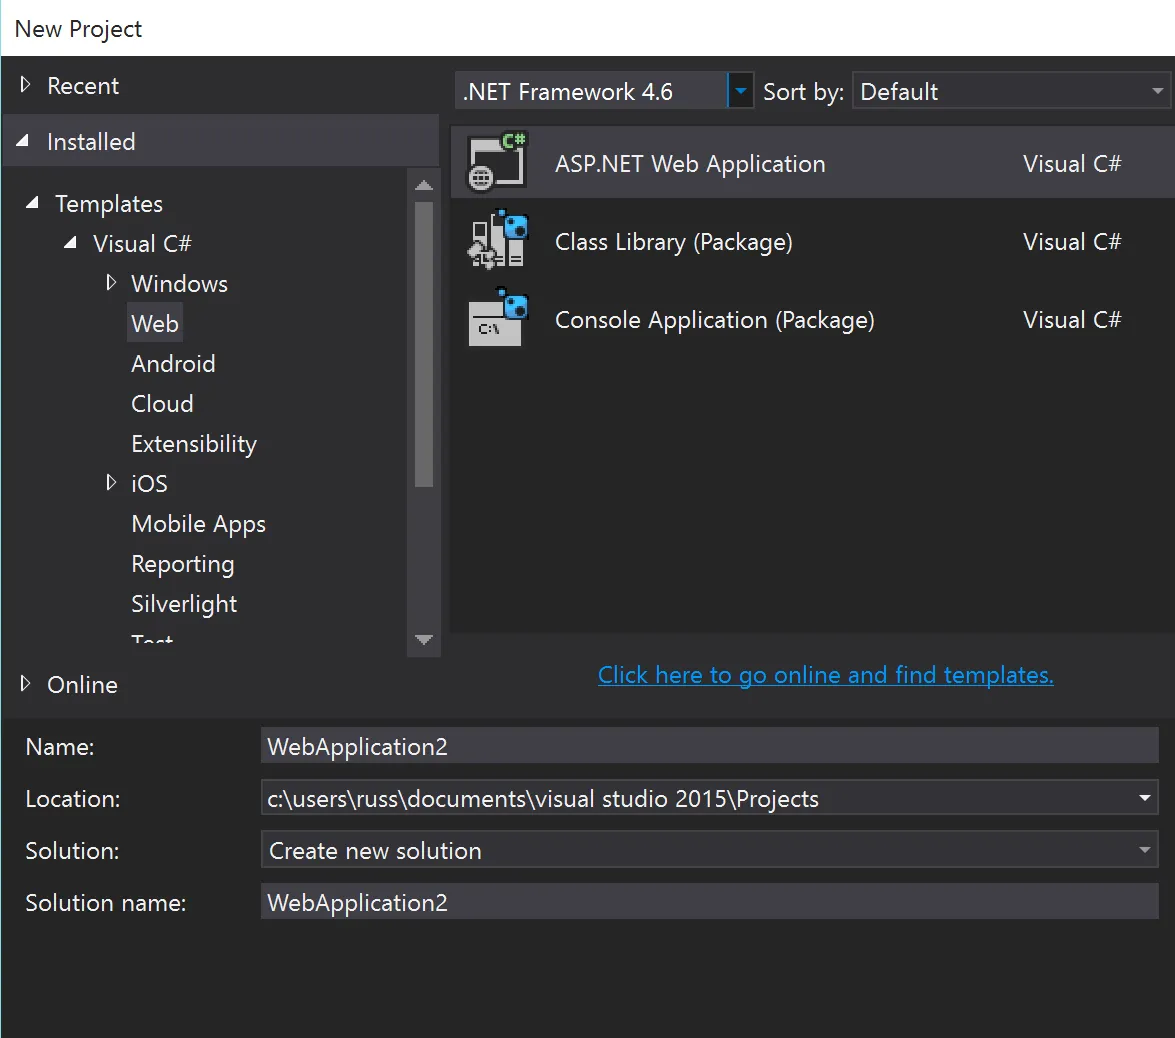Collapse the Visual C# tree node
The height and width of the screenshot is (1038, 1175).
71,243
